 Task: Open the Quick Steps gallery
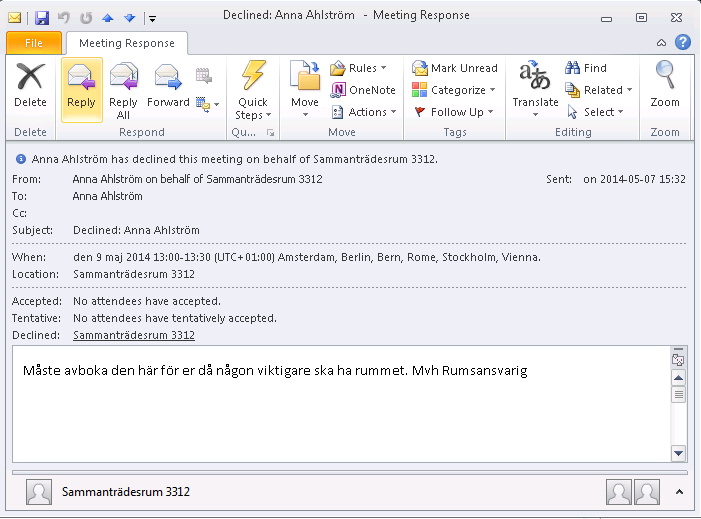(x=253, y=91)
